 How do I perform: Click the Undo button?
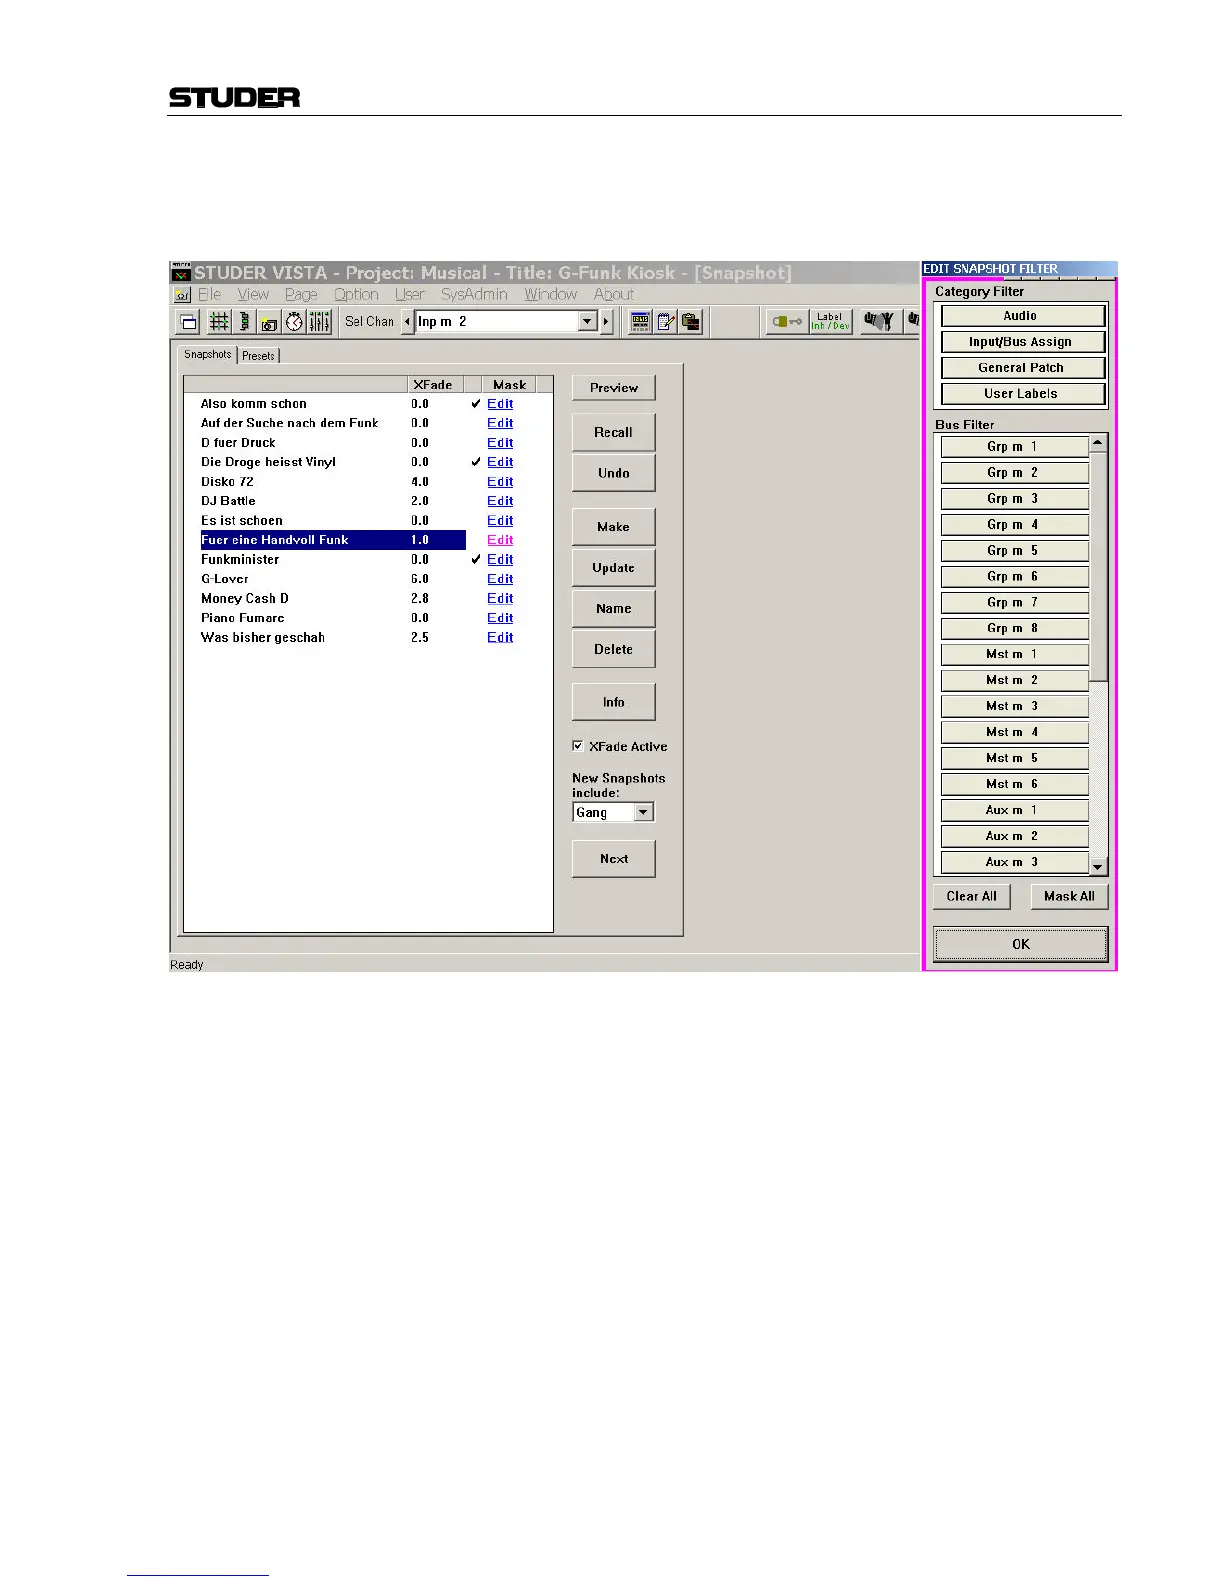coord(614,474)
